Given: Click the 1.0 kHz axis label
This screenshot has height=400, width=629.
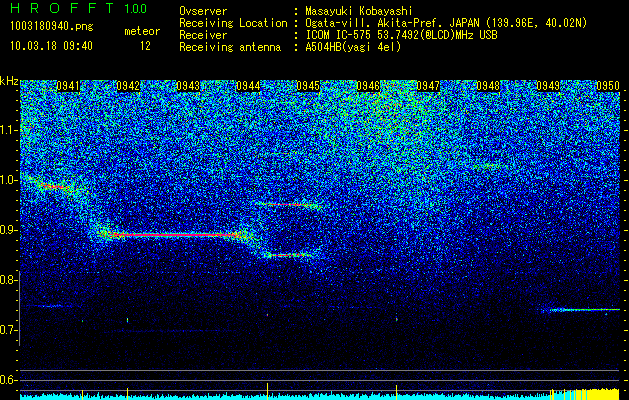Looking at the screenshot, I should [x=9, y=180].
